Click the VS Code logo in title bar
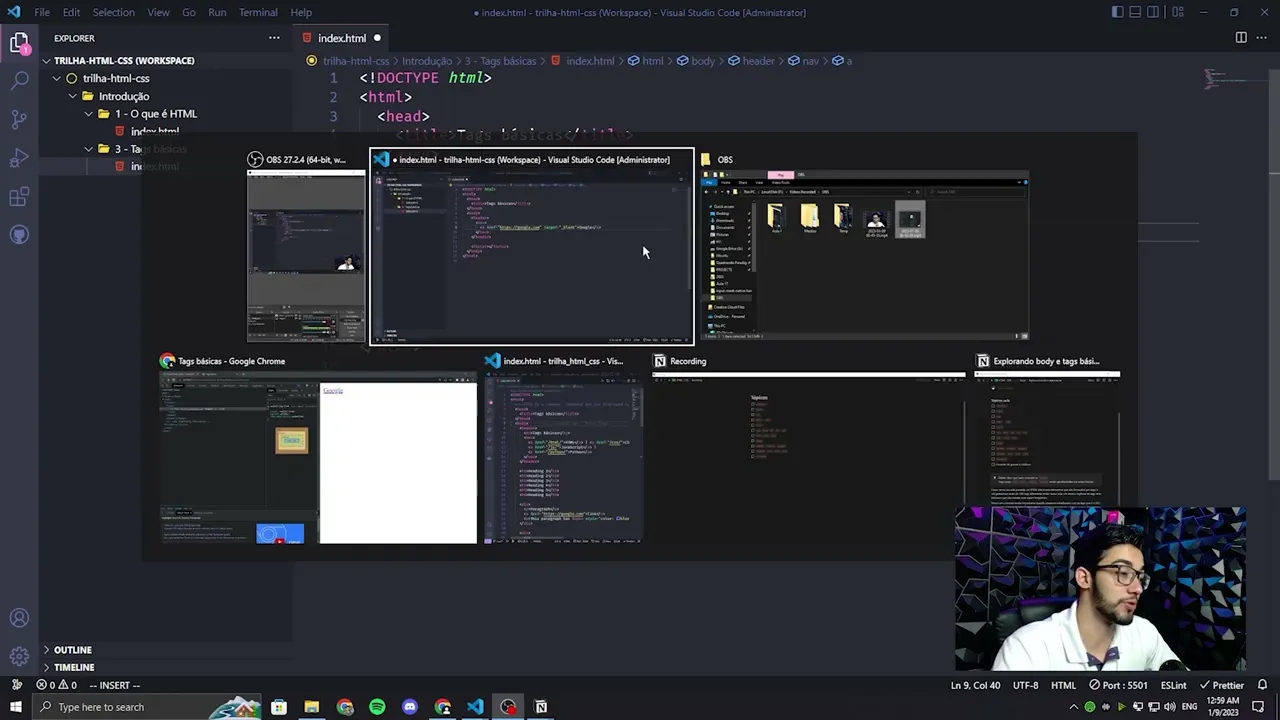The height and width of the screenshot is (720, 1280). coord(13,12)
